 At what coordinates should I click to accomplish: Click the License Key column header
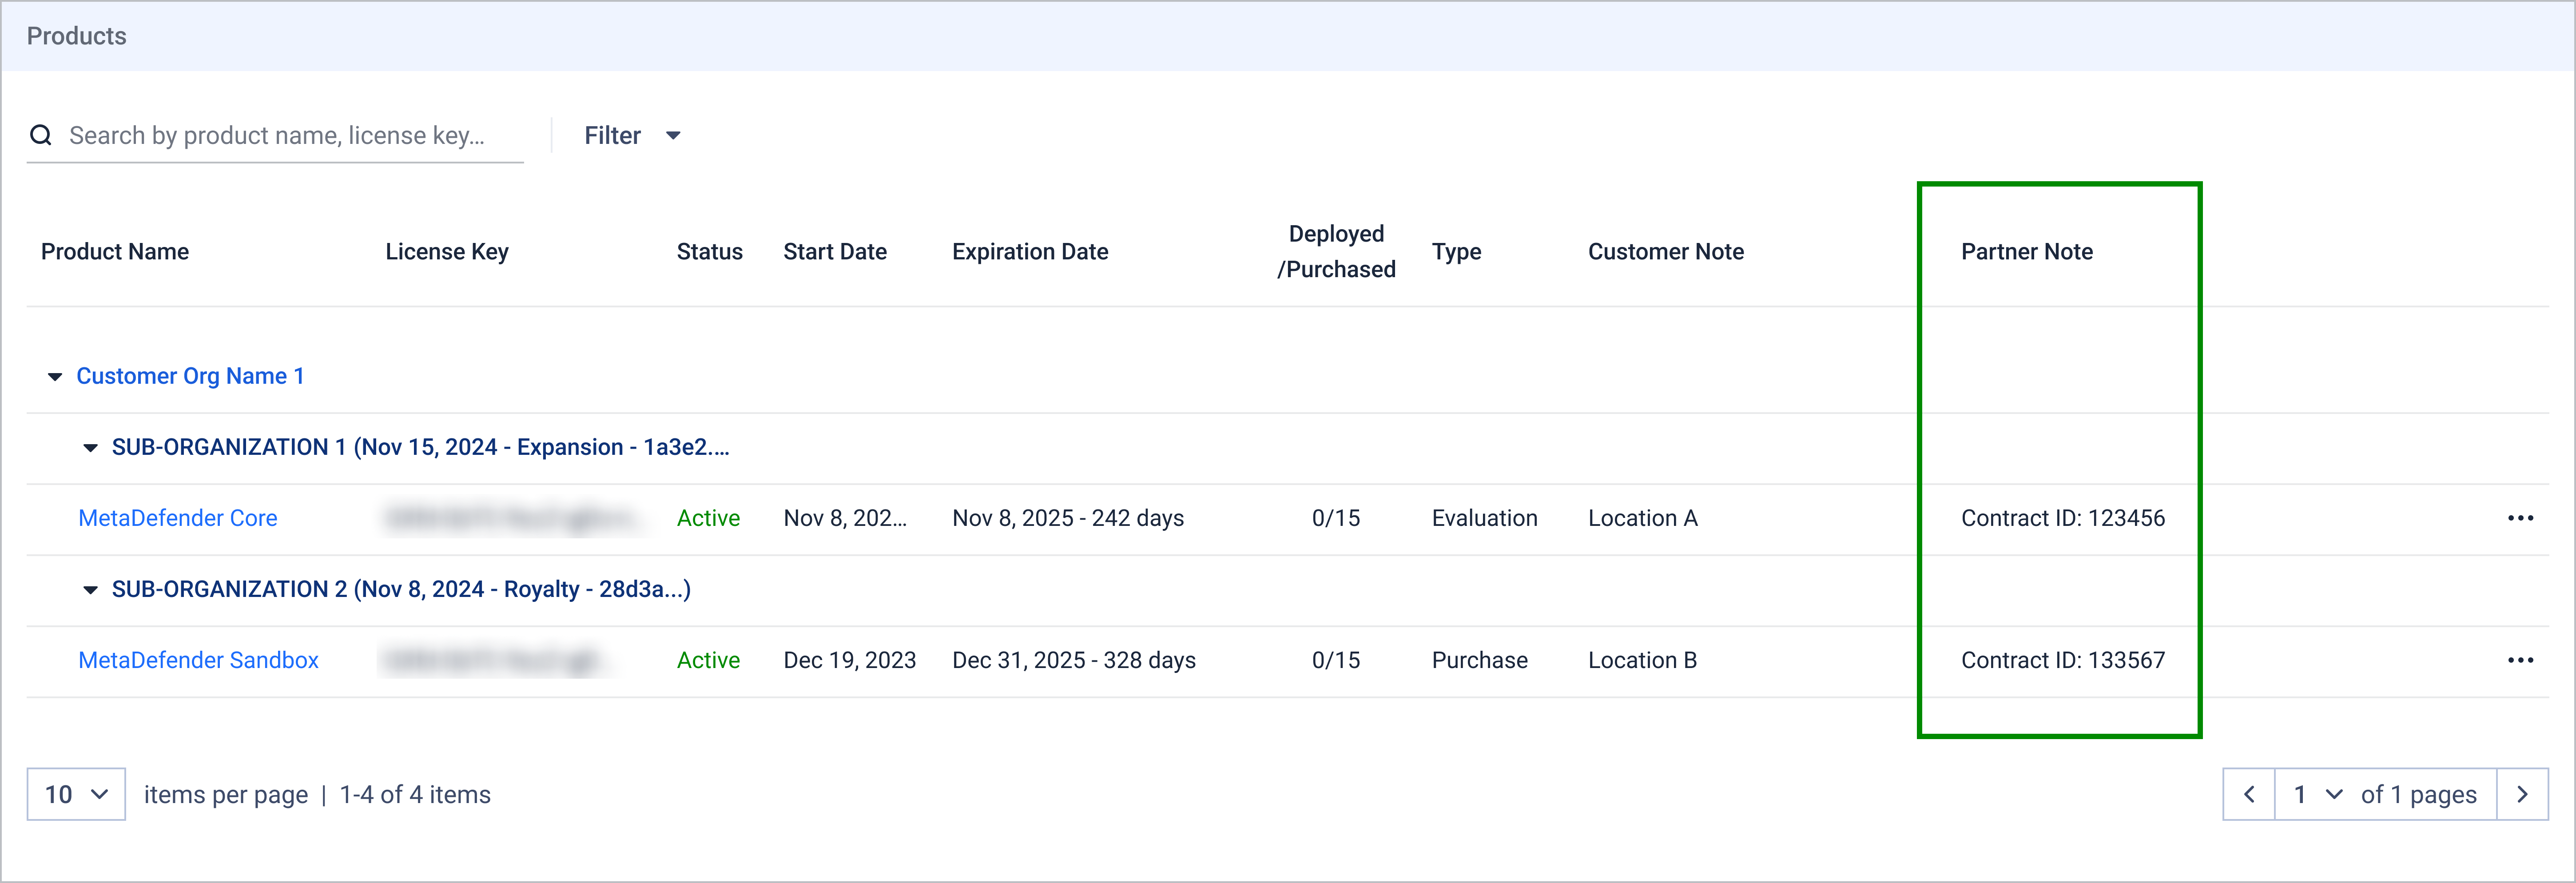click(x=447, y=252)
